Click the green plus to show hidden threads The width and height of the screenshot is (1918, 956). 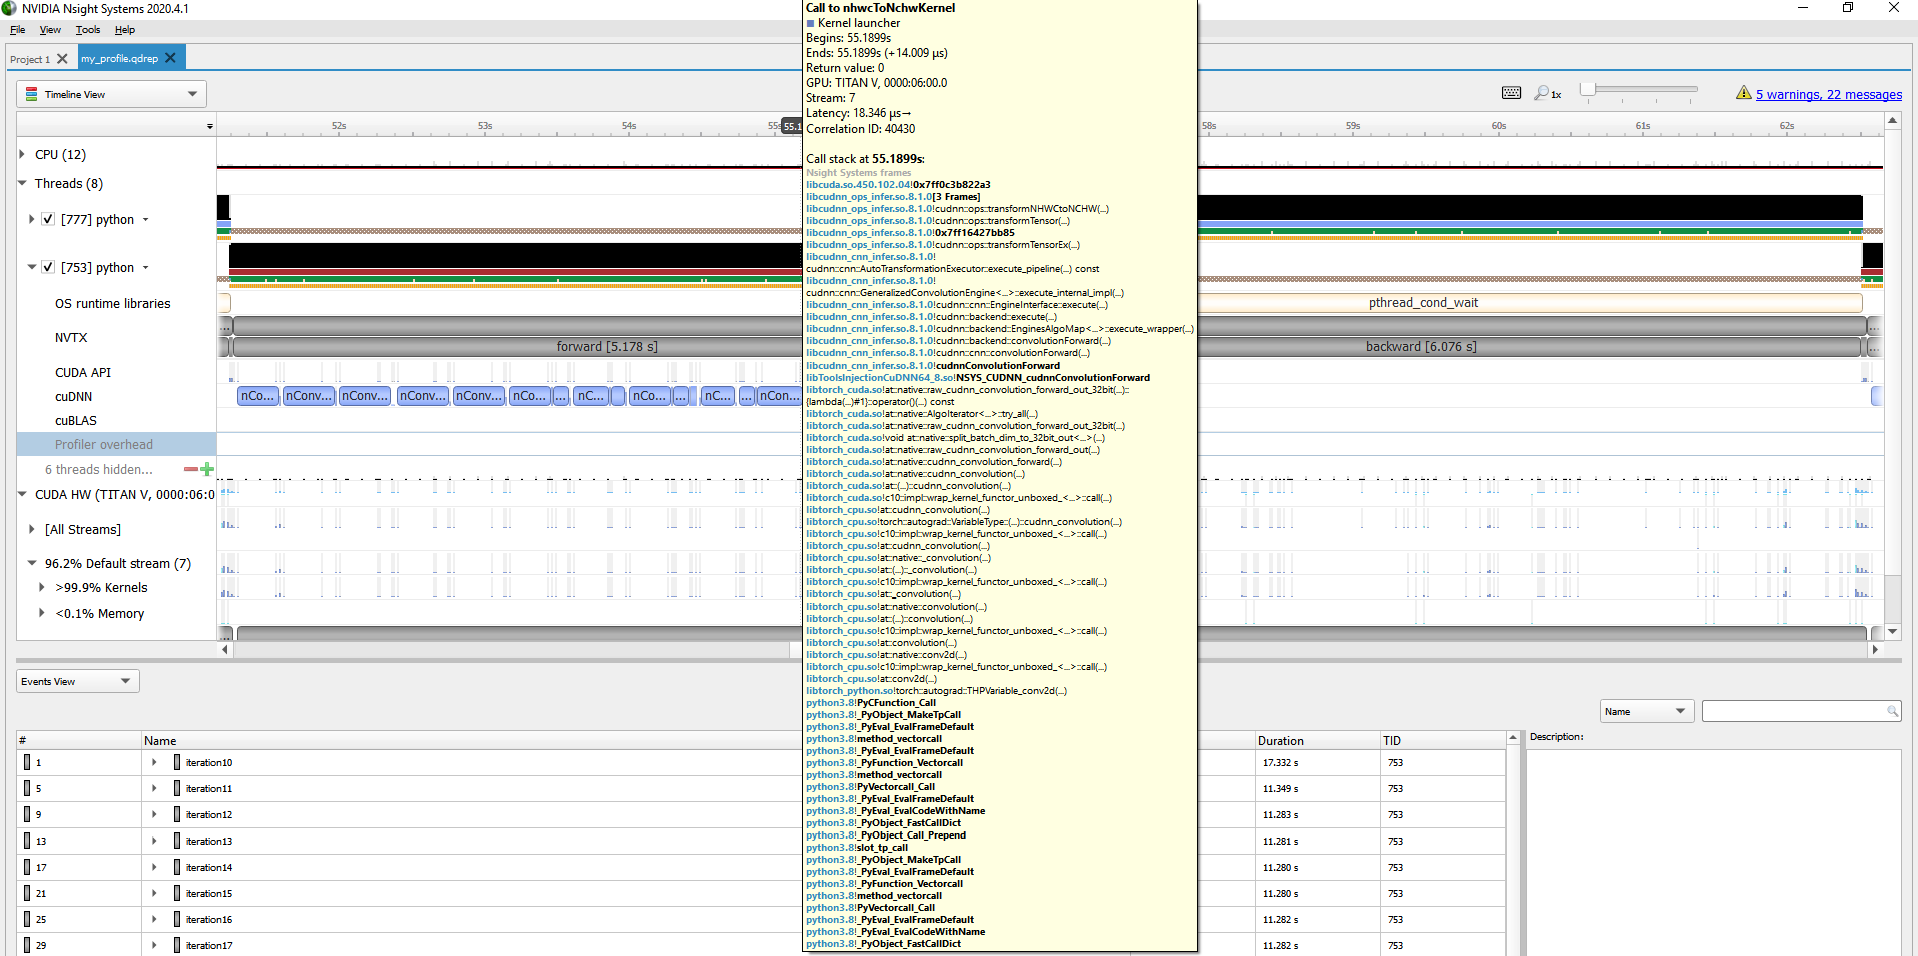click(x=207, y=469)
